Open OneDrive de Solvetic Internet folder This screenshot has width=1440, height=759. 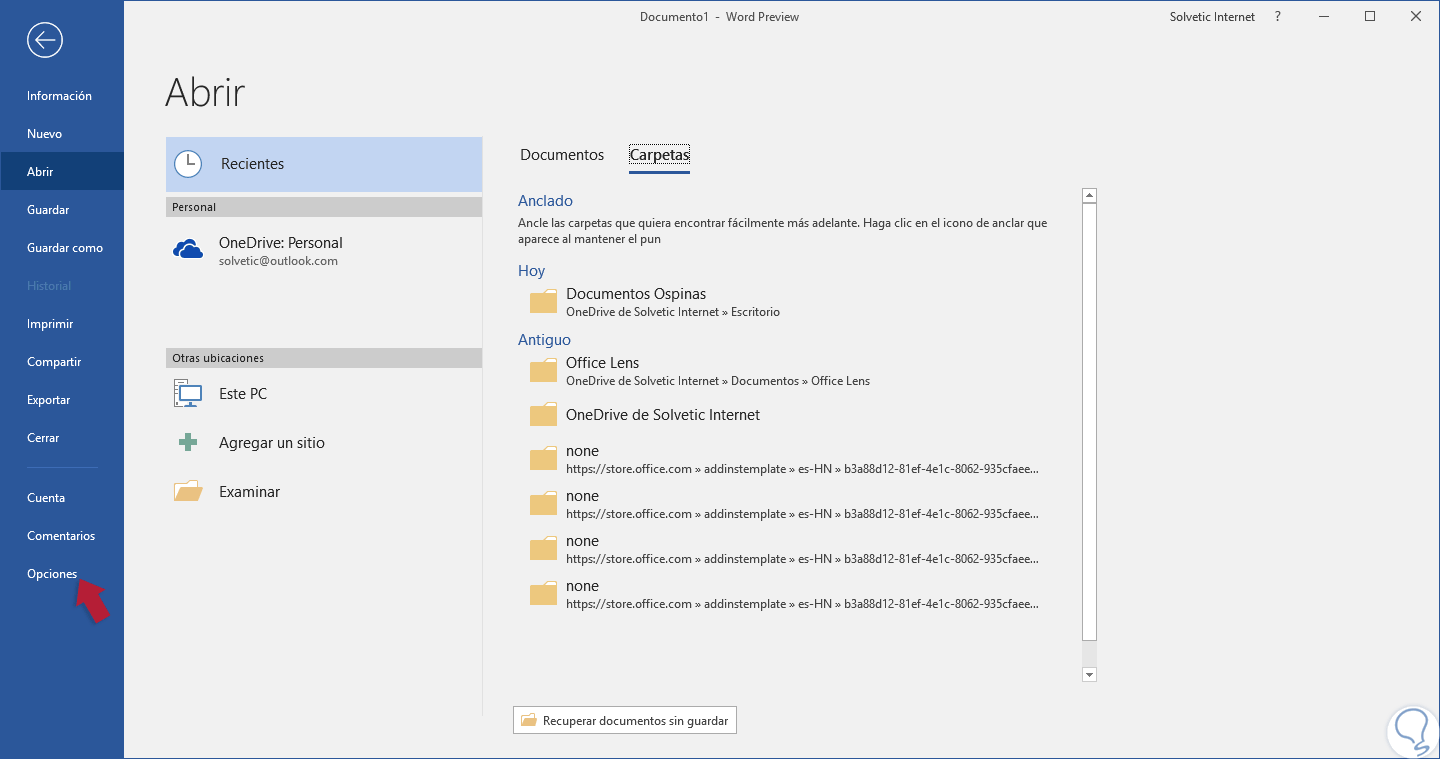pos(662,415)
